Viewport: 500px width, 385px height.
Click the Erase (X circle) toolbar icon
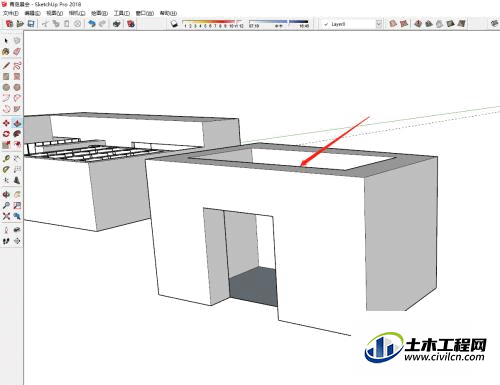78,24
